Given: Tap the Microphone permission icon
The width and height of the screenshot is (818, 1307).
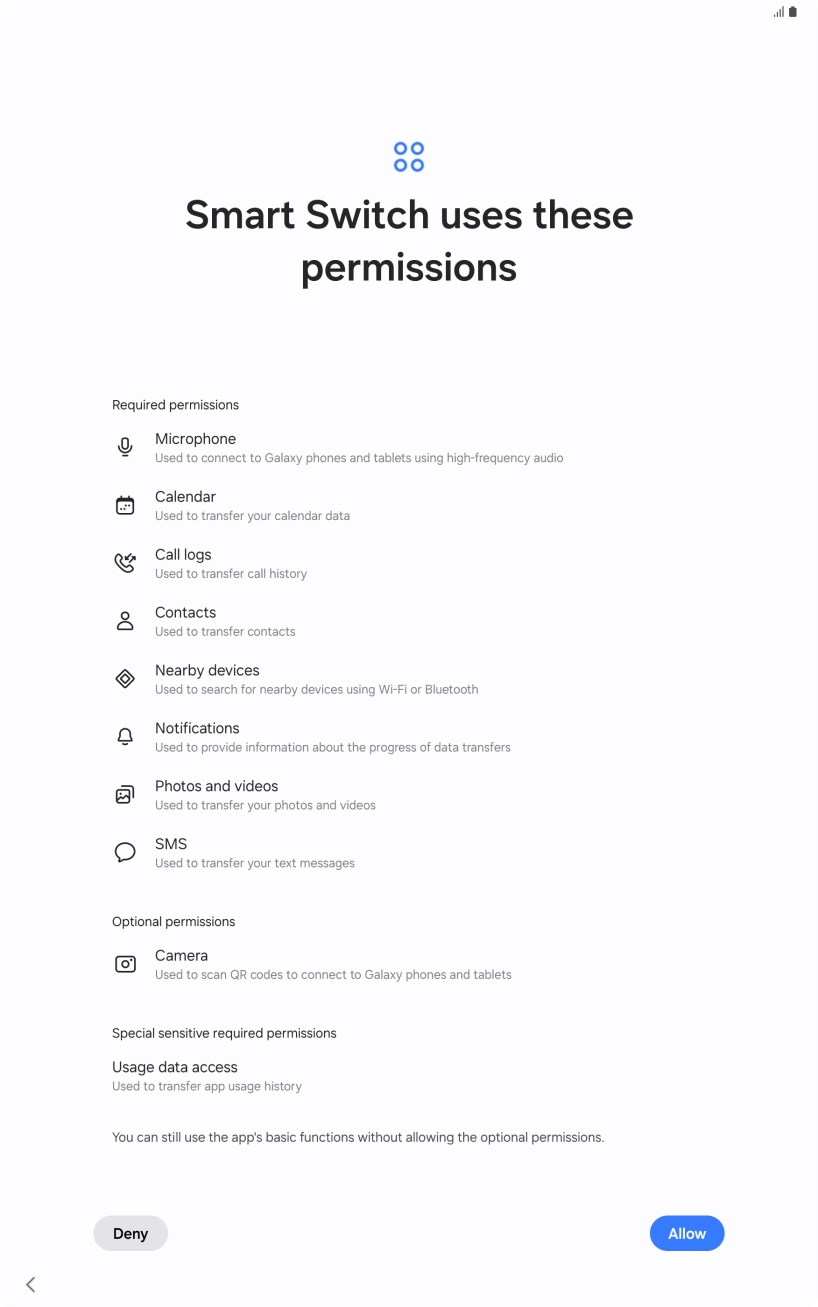Looking at the screenshot, I should coord(125,447).
